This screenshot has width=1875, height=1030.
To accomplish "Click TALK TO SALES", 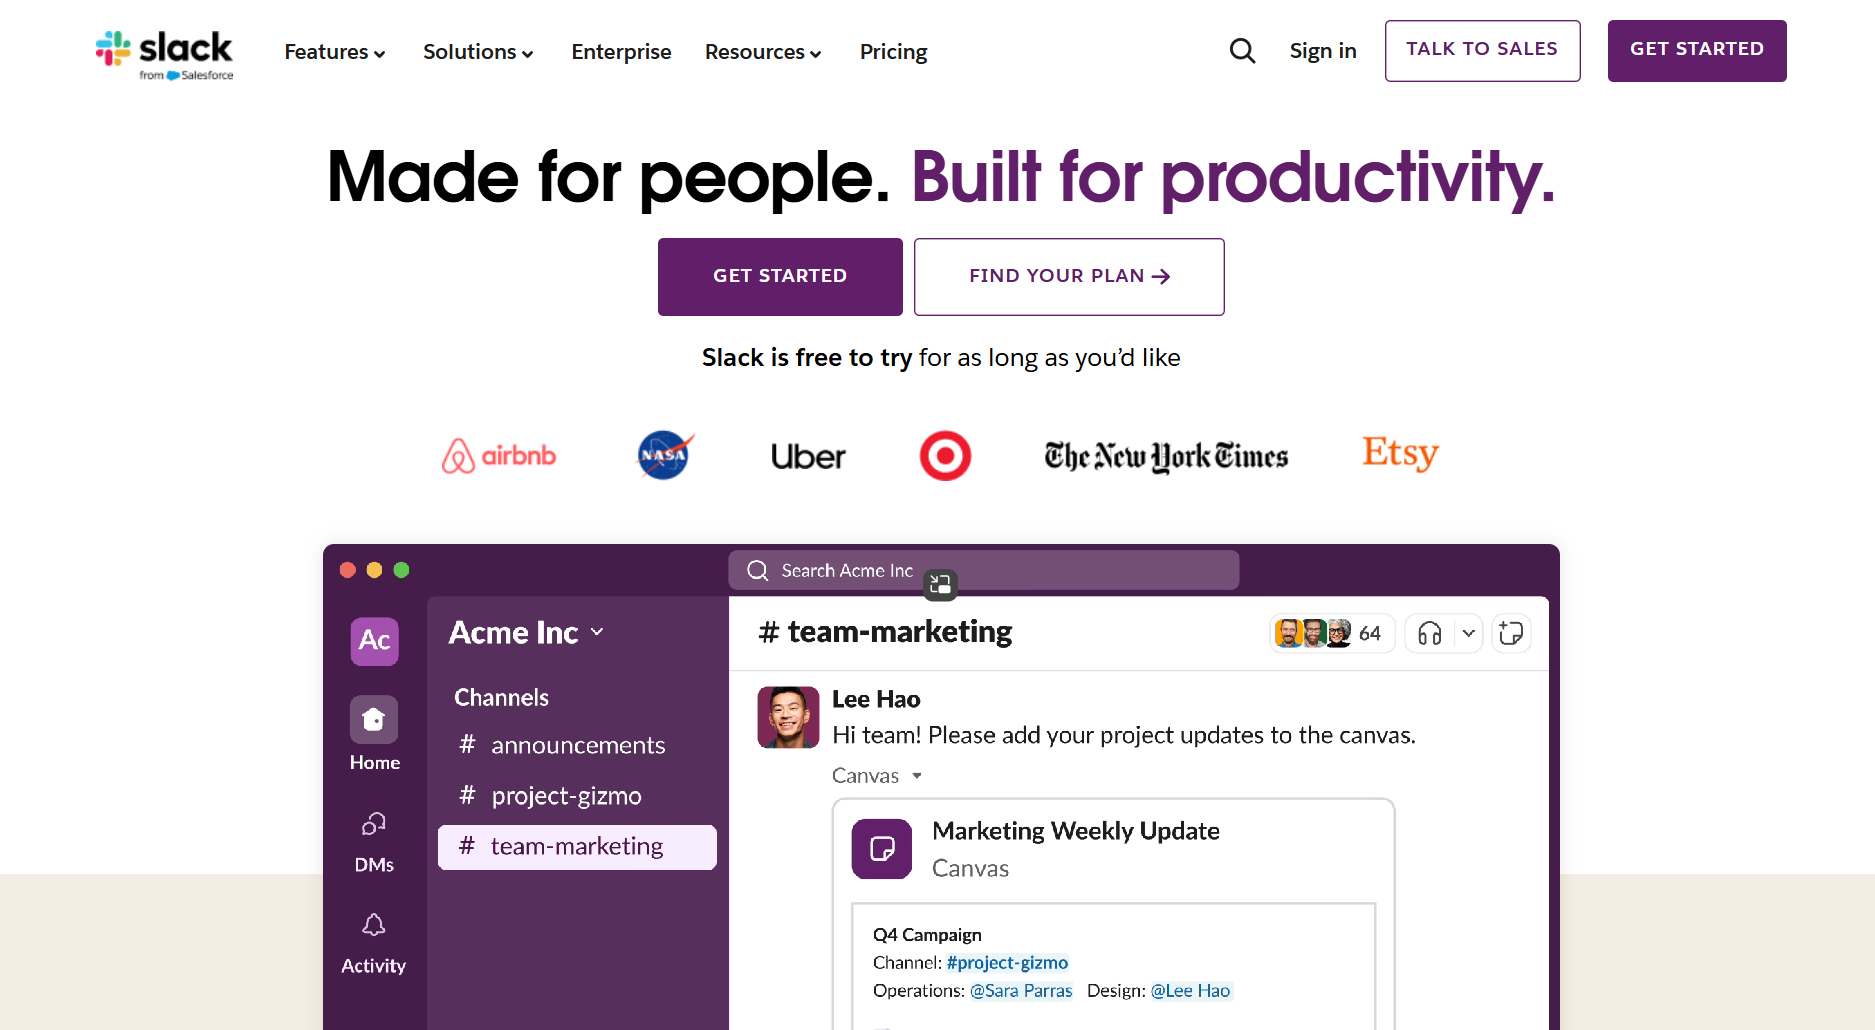I will 1481,50.
